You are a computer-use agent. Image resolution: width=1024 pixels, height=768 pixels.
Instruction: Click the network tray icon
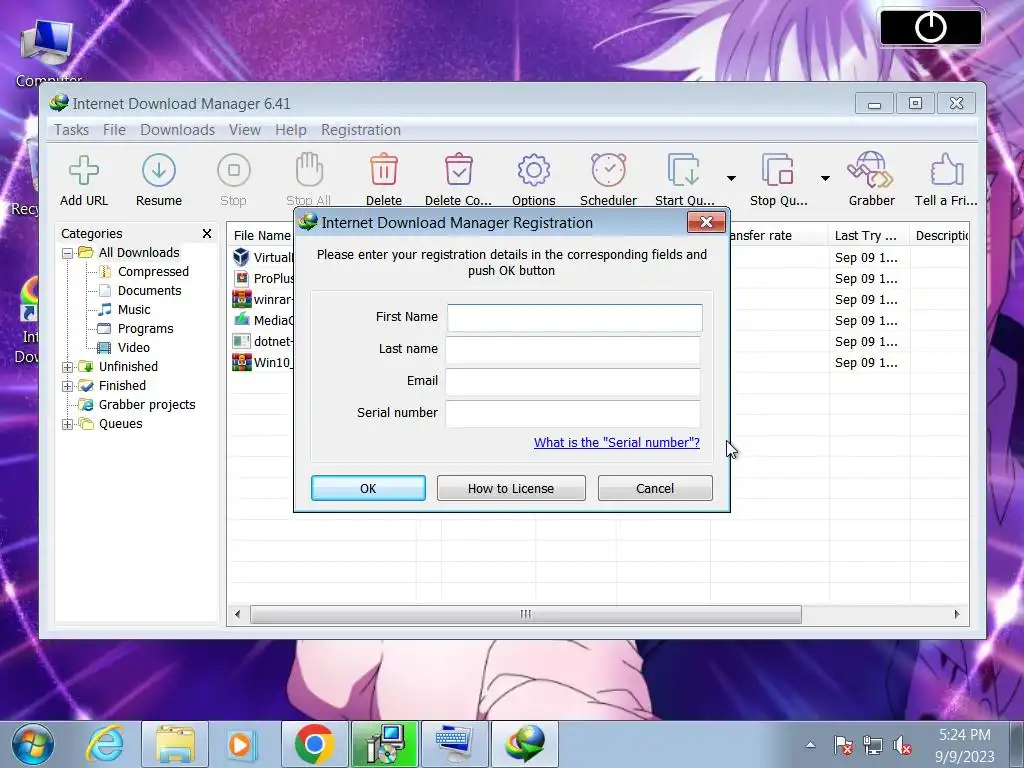pyautogui.click(x=872, y=745)
